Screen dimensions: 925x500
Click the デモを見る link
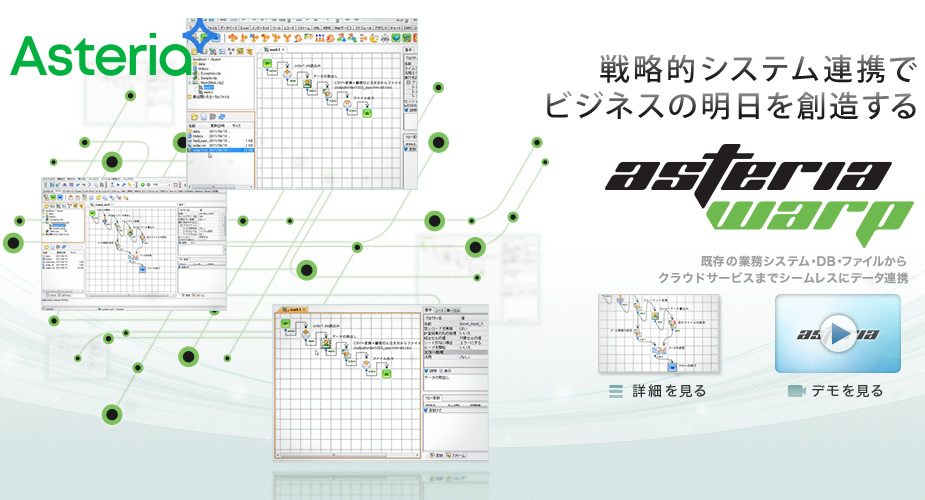(846, 391)
